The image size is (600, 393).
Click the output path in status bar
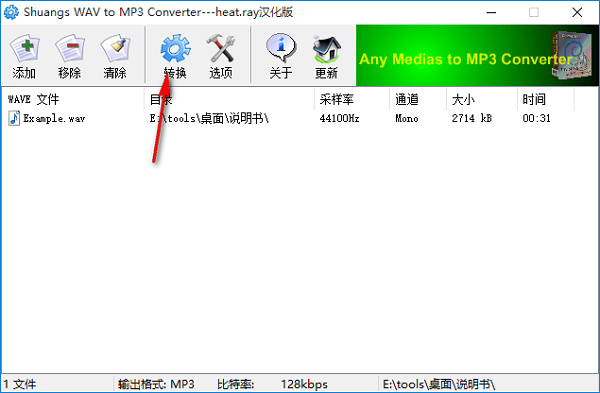[x=439, y=384]
